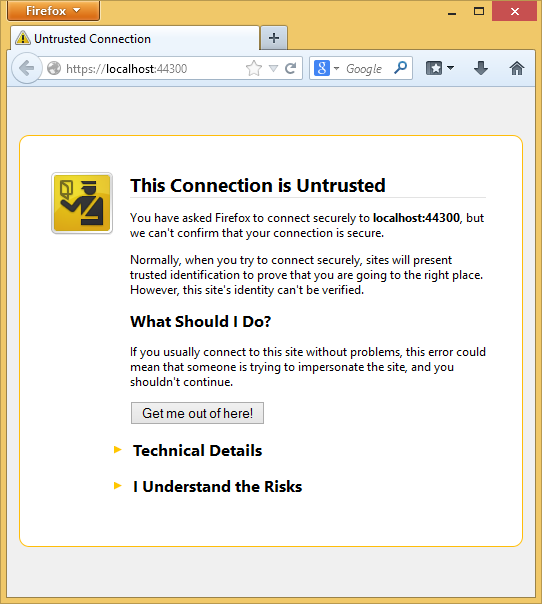
Task: Open the bookmarks menu button
Action: (440, 68)
